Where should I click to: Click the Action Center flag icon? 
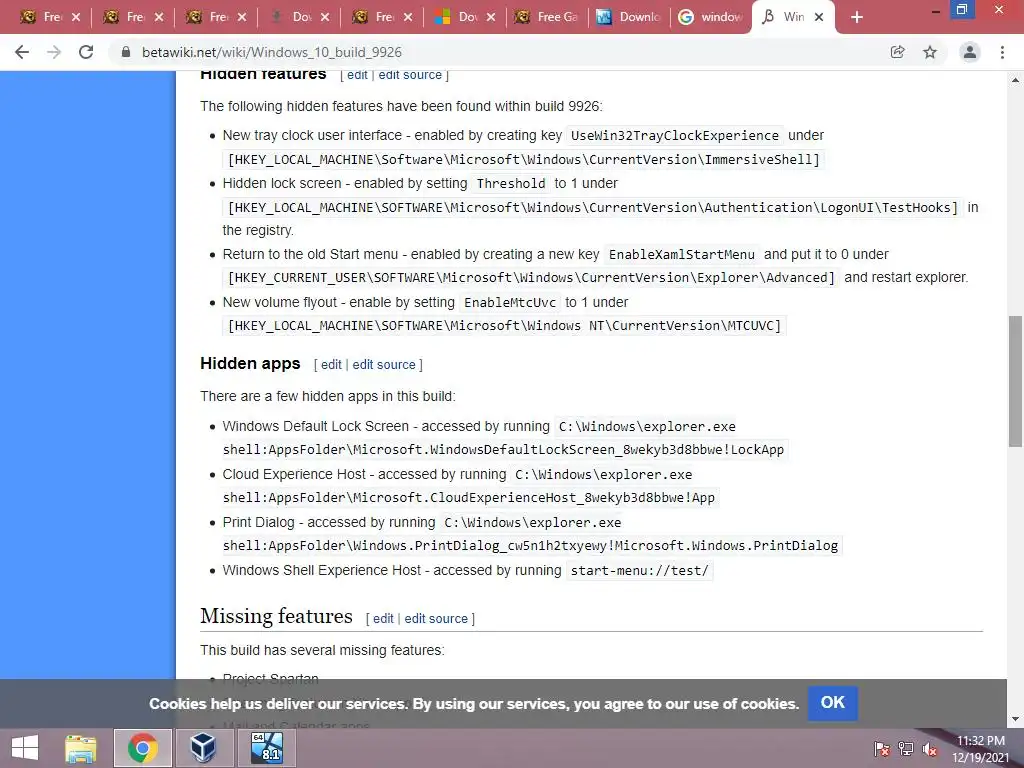point(882,749)
